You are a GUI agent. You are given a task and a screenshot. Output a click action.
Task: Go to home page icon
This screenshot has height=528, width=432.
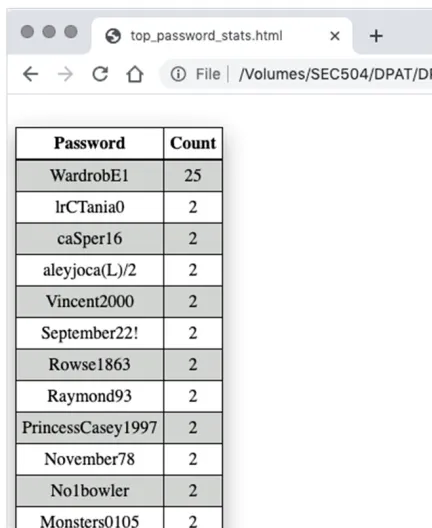pyautogui.click(x=135, y=74)
